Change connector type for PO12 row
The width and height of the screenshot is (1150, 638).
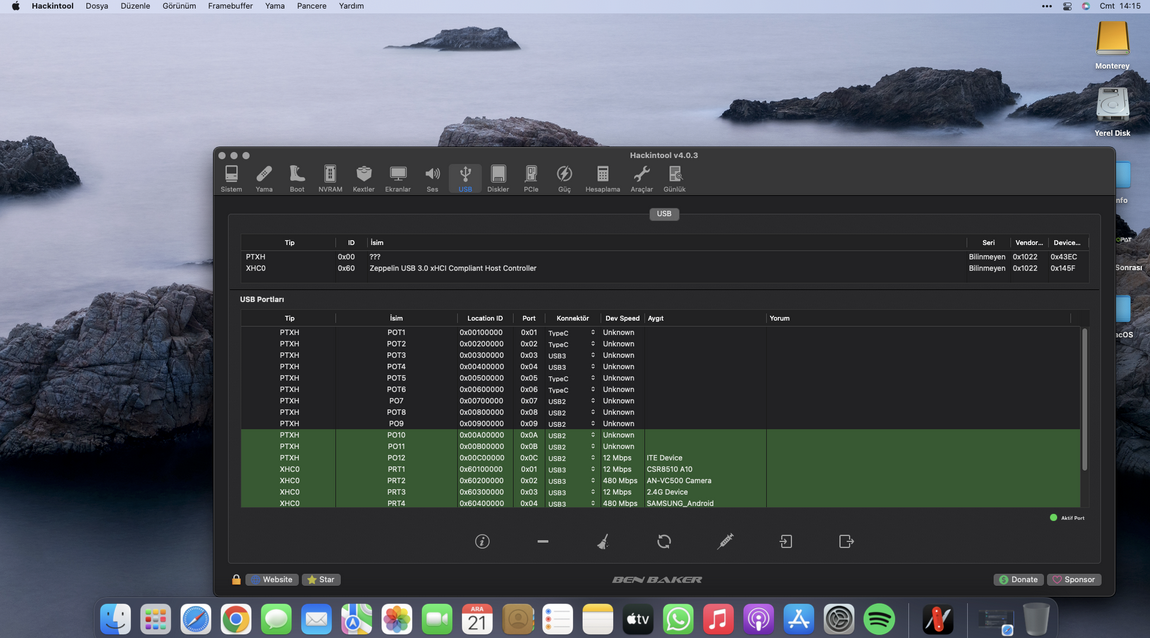pos(592,459)
